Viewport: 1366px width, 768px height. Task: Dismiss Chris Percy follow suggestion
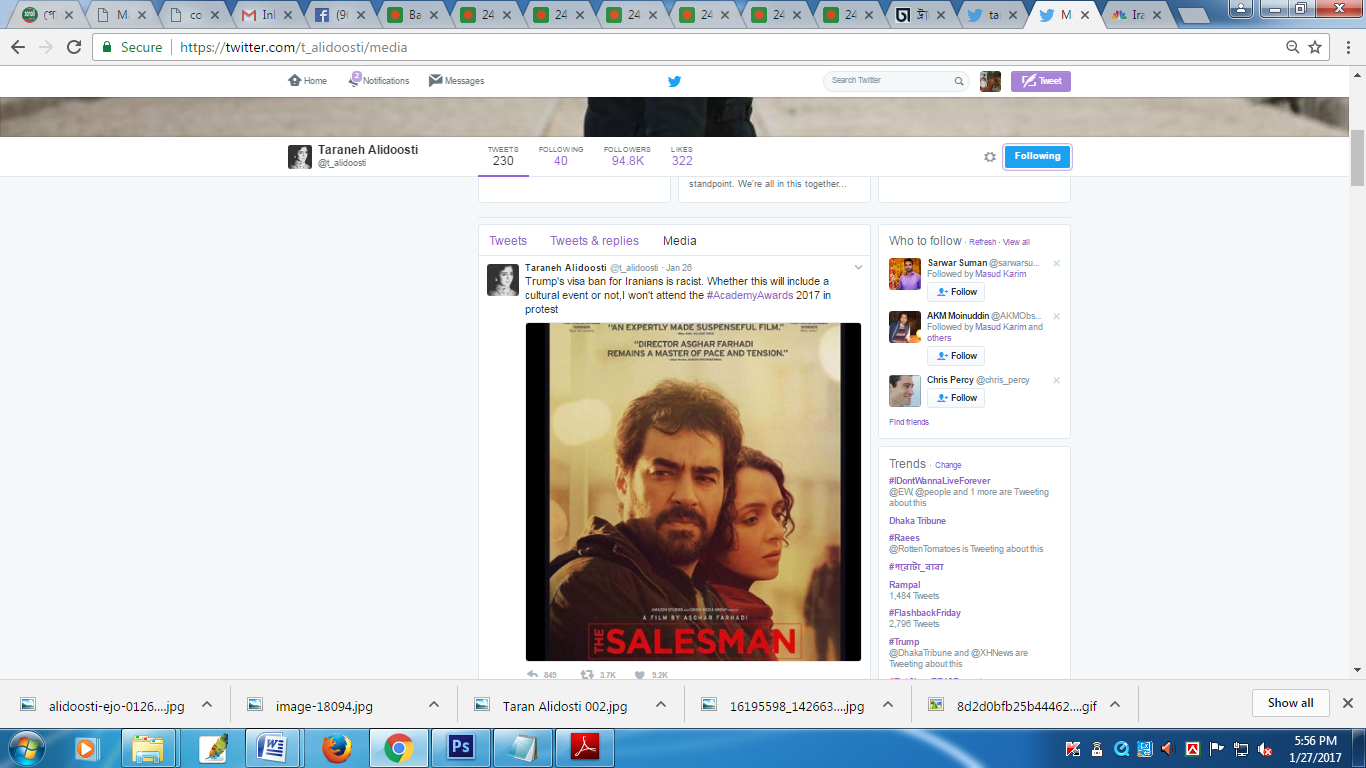pyautogui.click(x=1056, y=380)
